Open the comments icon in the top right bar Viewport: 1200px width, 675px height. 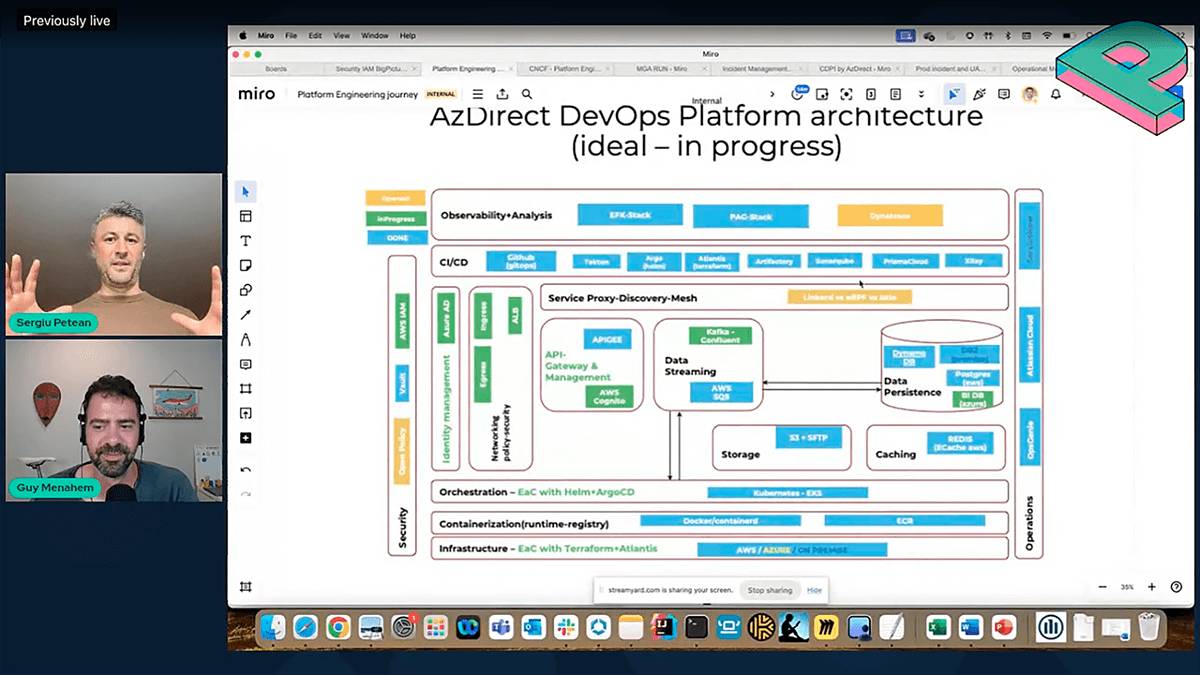pos(1004,94)
